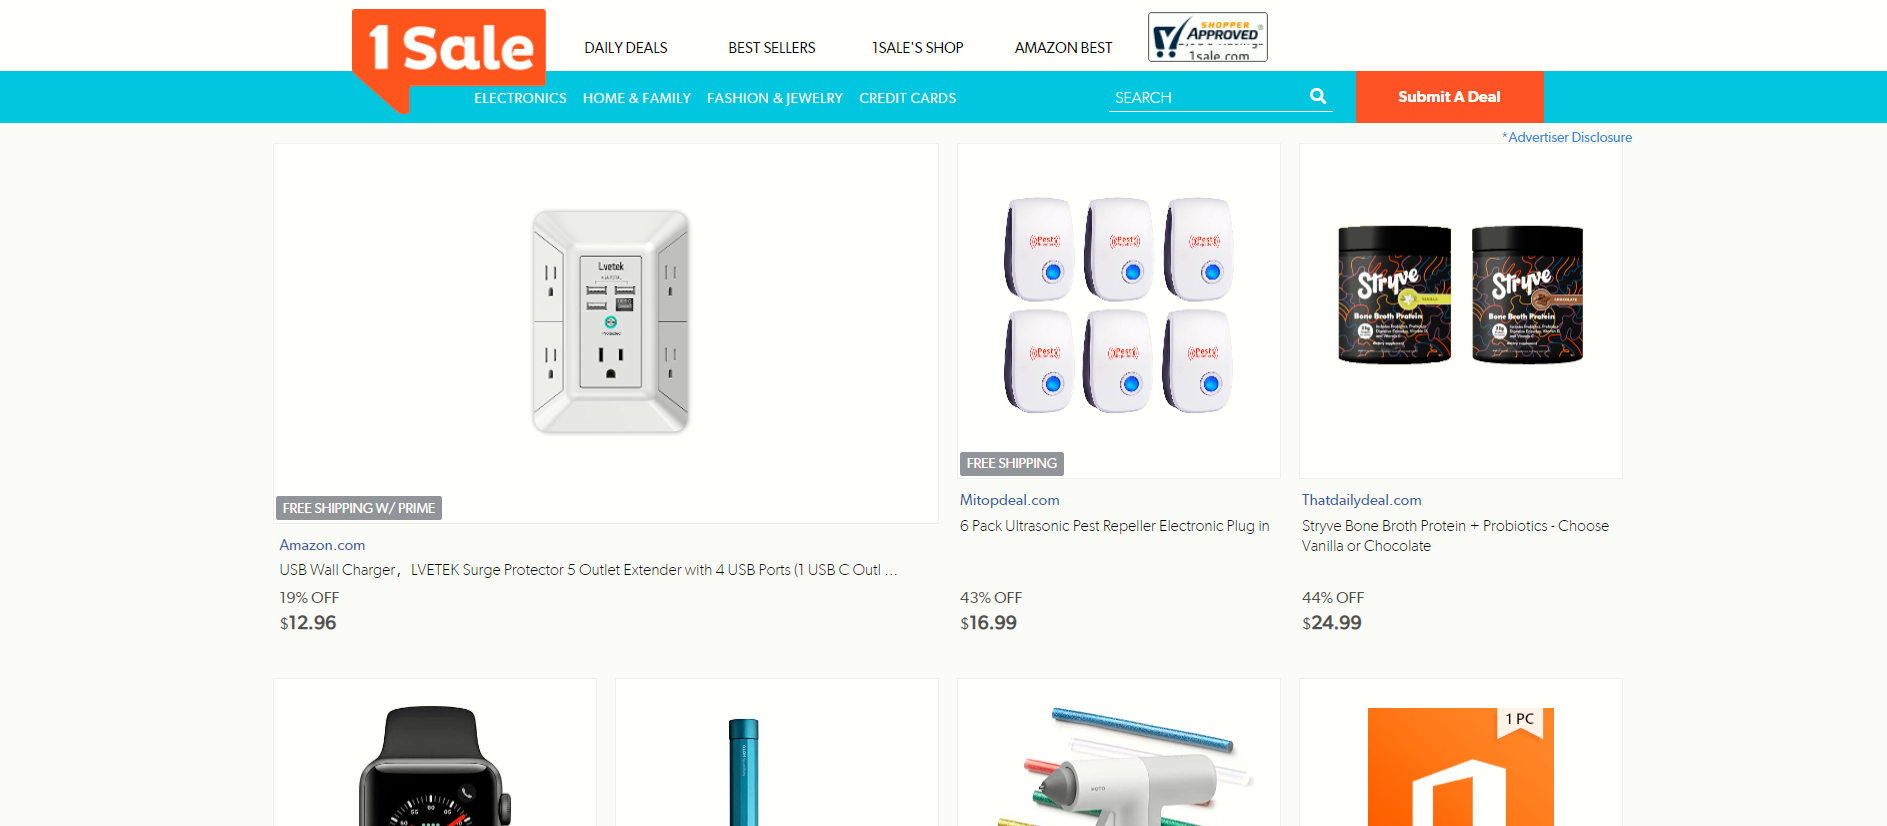Open 1Sale's Shop page
Image resolution: width=1887 pixels, height=826 pixels.
917,47
